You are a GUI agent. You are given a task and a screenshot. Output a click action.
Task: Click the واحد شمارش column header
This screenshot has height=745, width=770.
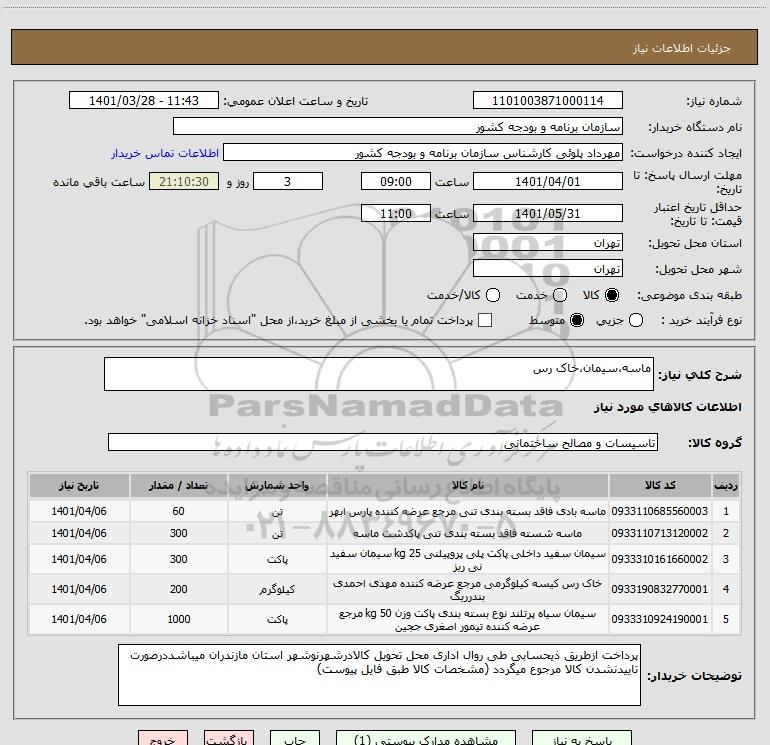coord(277,485)
